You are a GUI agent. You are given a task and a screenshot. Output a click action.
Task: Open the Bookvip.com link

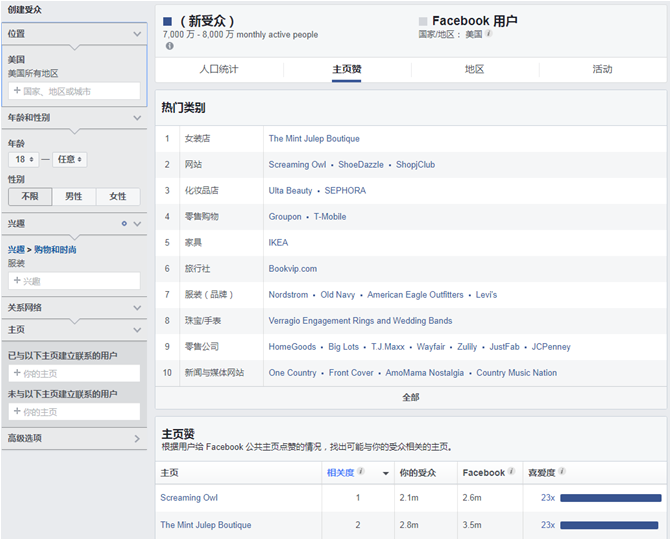[293, 269]
